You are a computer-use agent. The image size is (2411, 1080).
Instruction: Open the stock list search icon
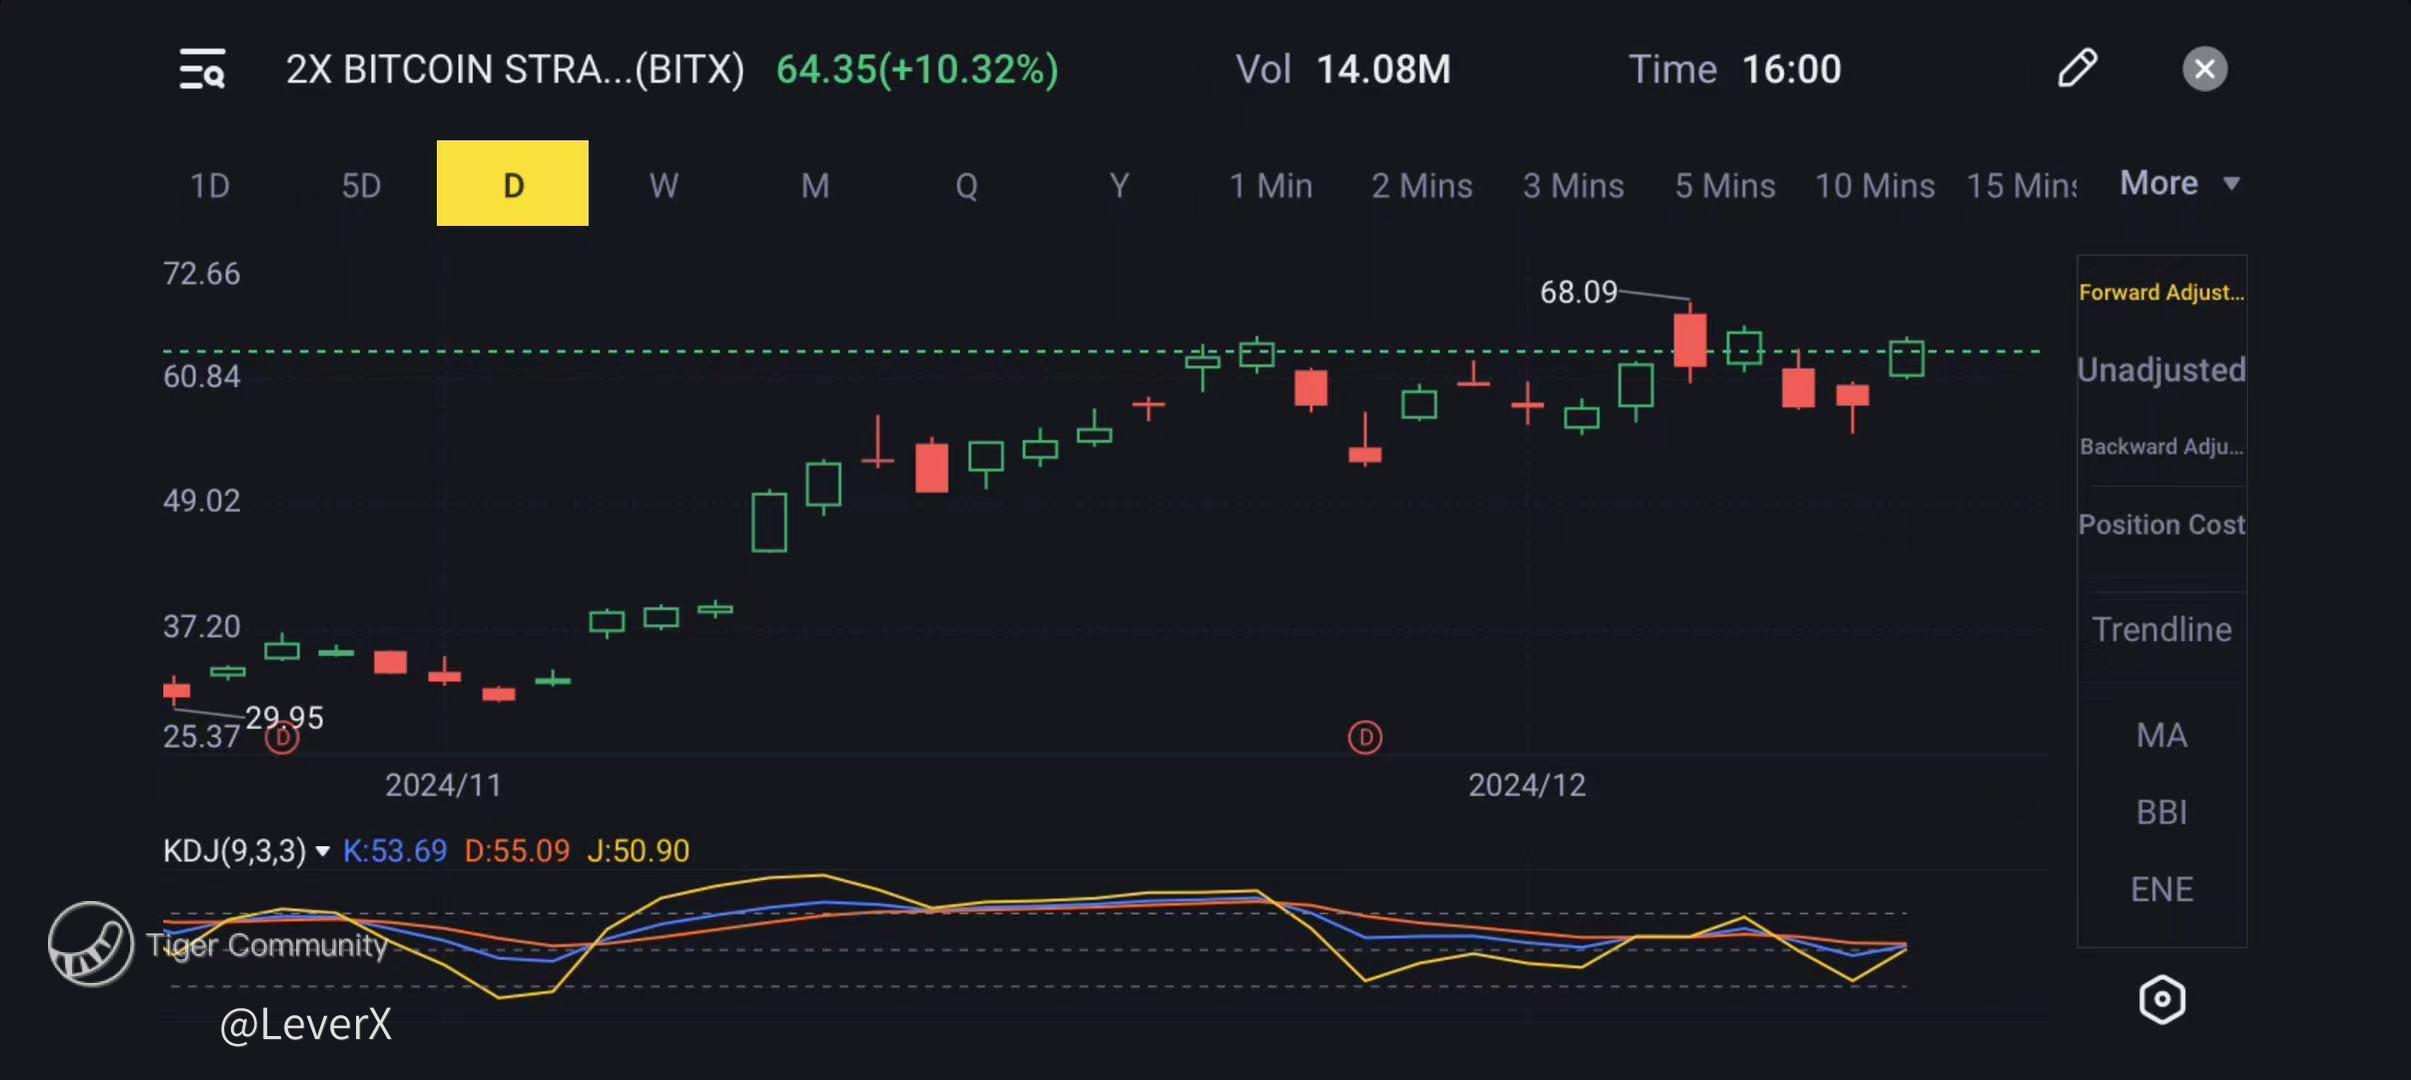[202, 69]
